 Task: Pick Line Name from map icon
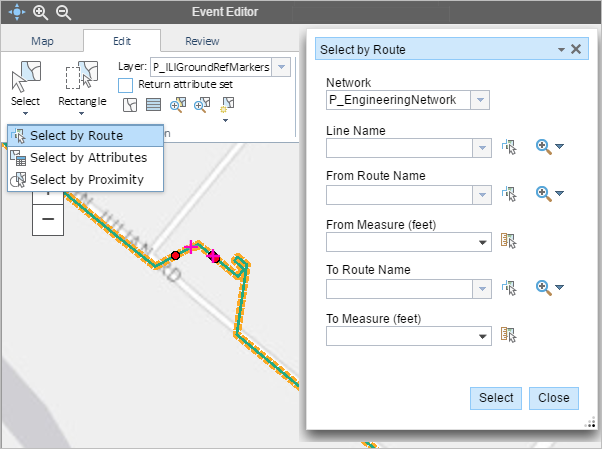510,147
